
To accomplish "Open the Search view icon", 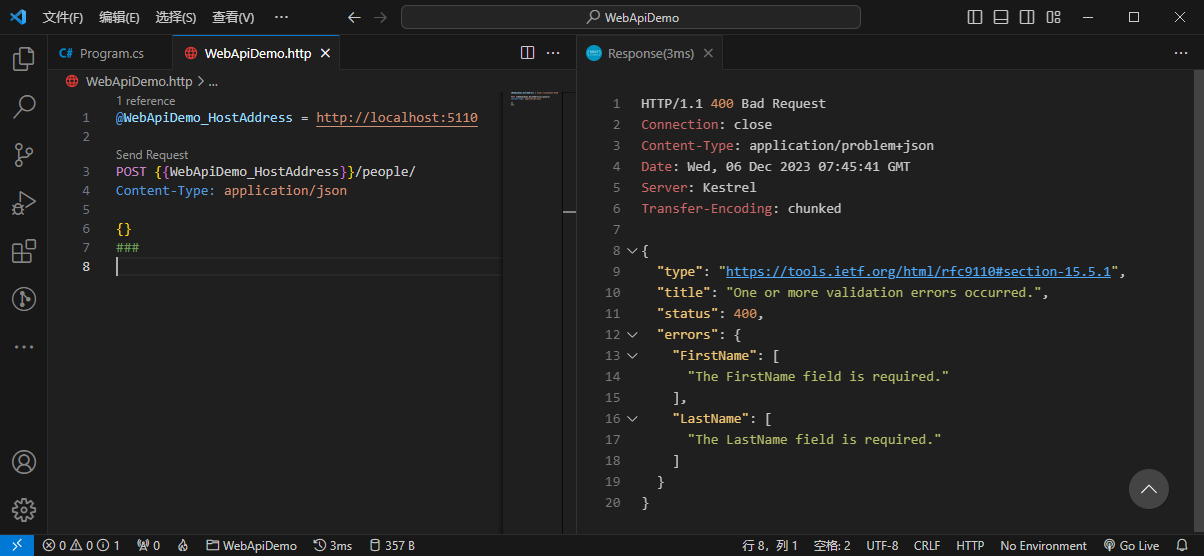I will coord(23,106).
